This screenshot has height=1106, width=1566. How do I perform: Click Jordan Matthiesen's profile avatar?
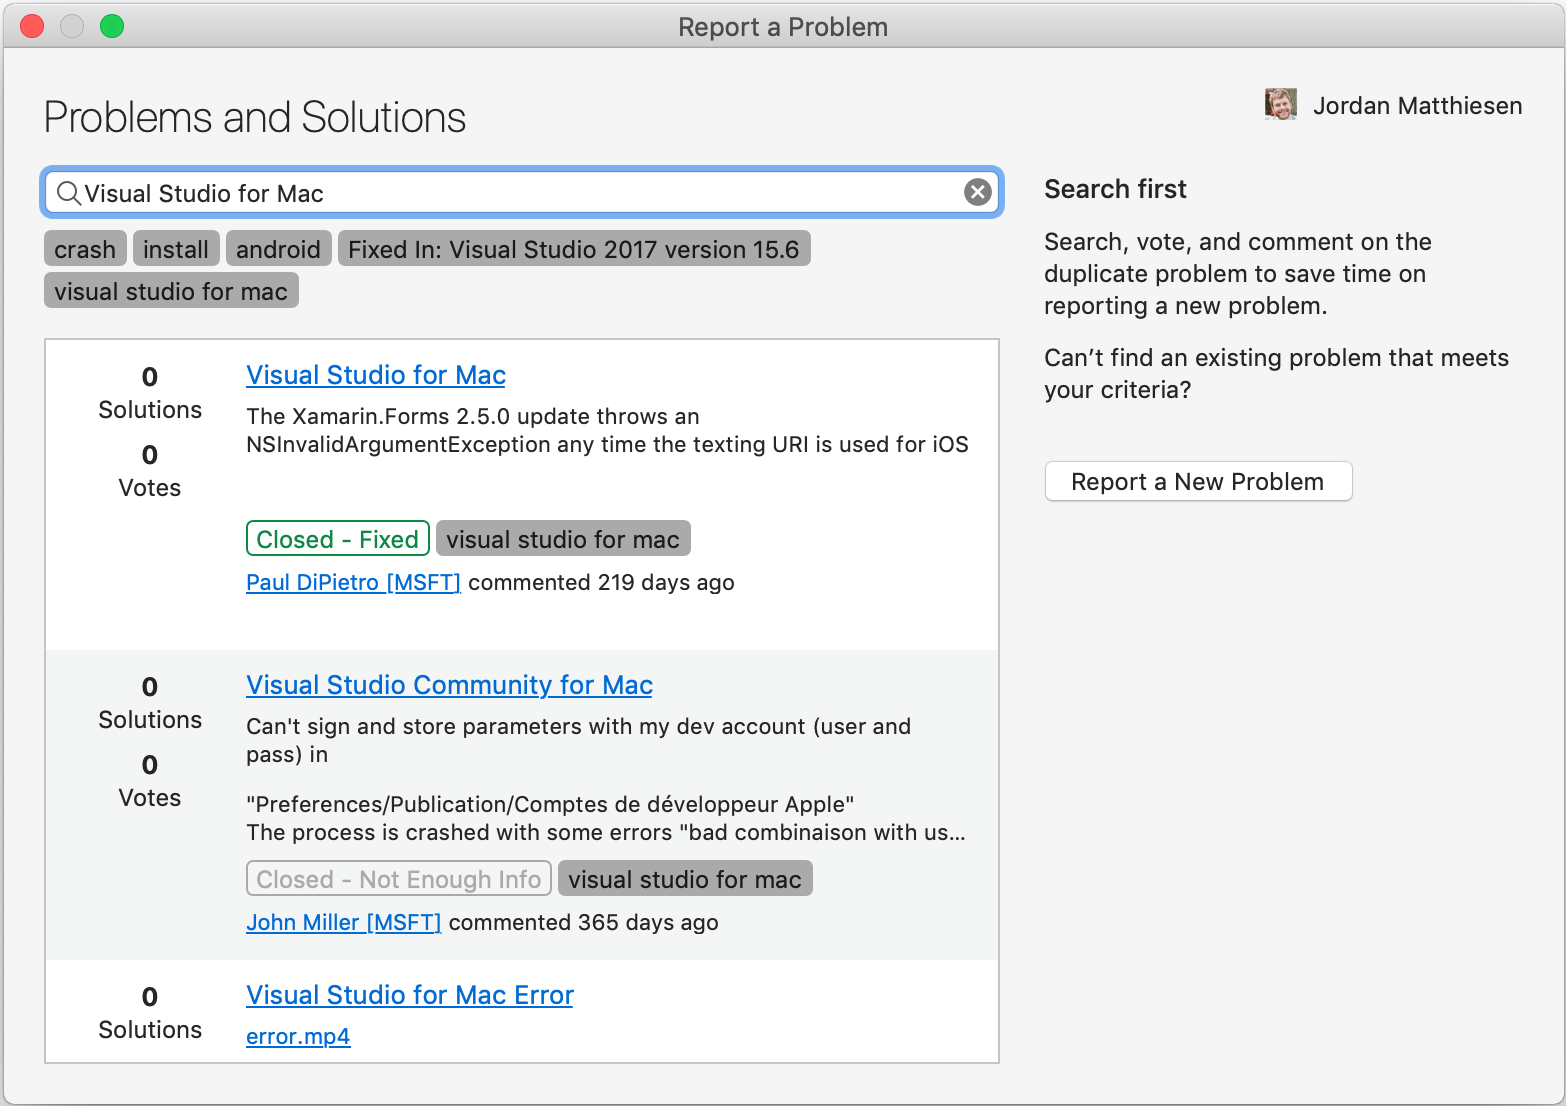[x=1280, y=104]
